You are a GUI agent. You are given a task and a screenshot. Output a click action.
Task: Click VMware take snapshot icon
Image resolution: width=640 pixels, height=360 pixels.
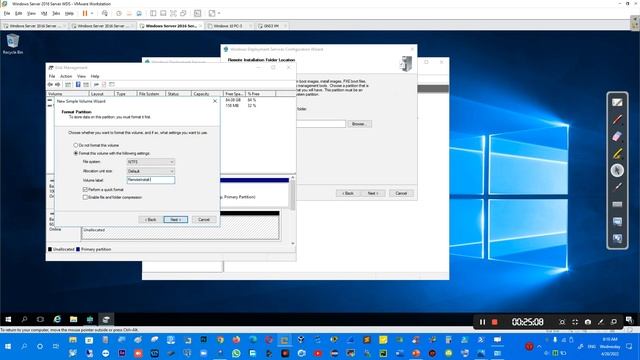pos(119,13)
